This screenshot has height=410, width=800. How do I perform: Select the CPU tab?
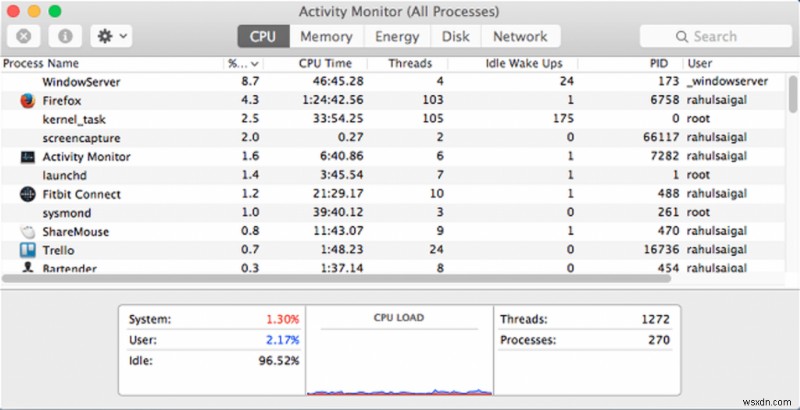tap(263, 36)
